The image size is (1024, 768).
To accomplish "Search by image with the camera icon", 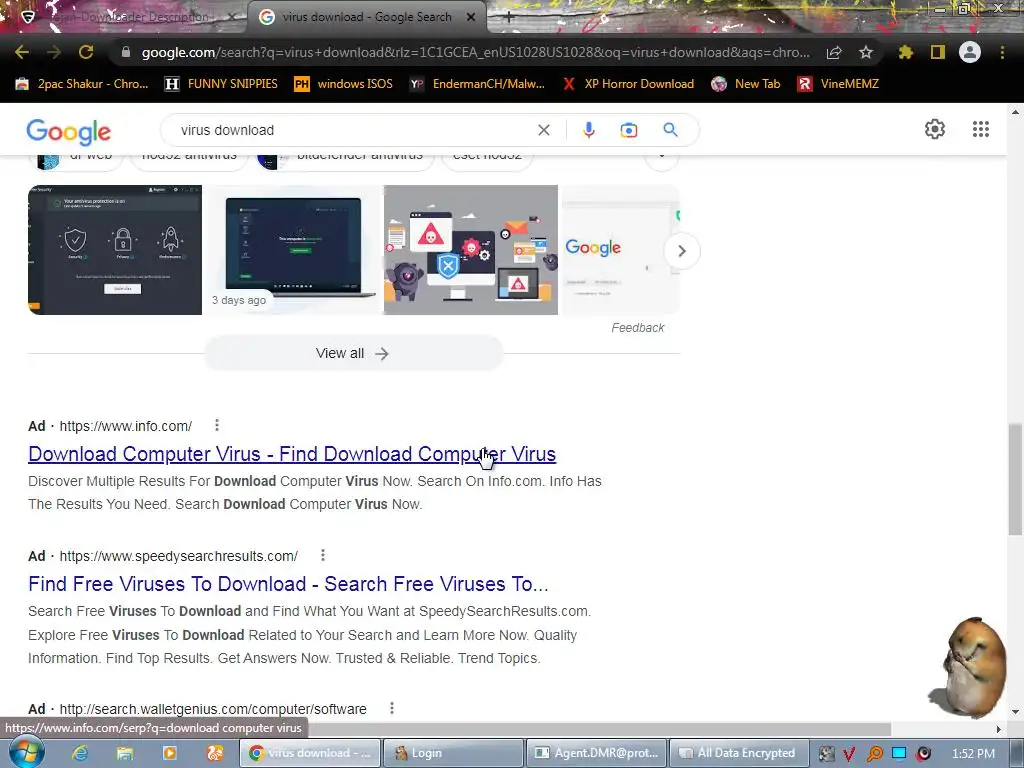I will click(629, 130).
